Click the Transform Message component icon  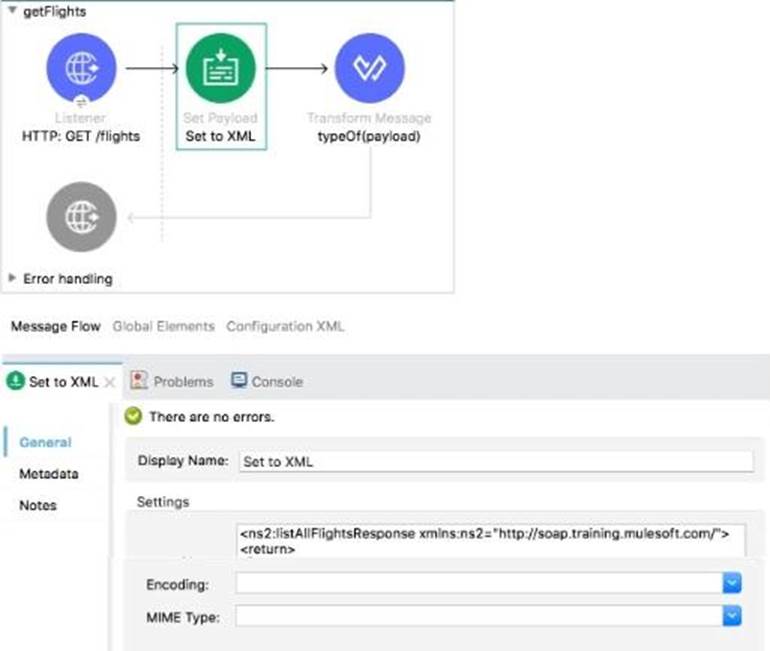370,68
